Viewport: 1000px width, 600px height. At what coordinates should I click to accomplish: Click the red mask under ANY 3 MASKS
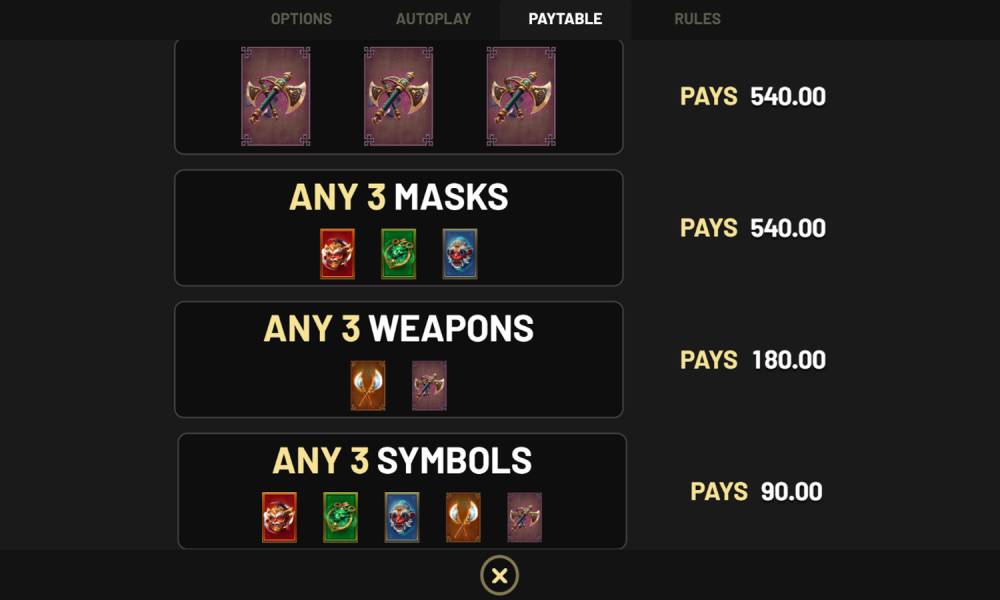click(337, 254)
